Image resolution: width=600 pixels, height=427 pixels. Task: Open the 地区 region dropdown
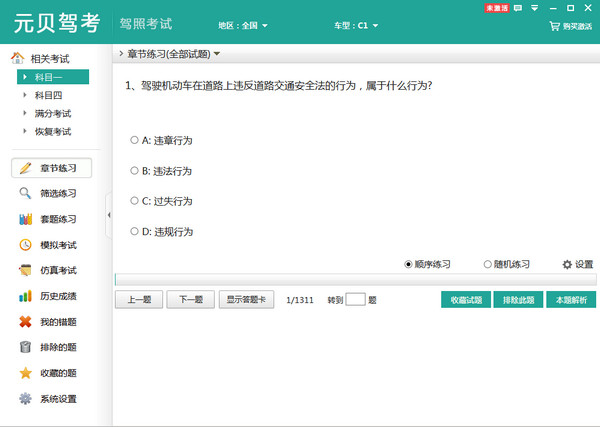(x=243, y=26)
